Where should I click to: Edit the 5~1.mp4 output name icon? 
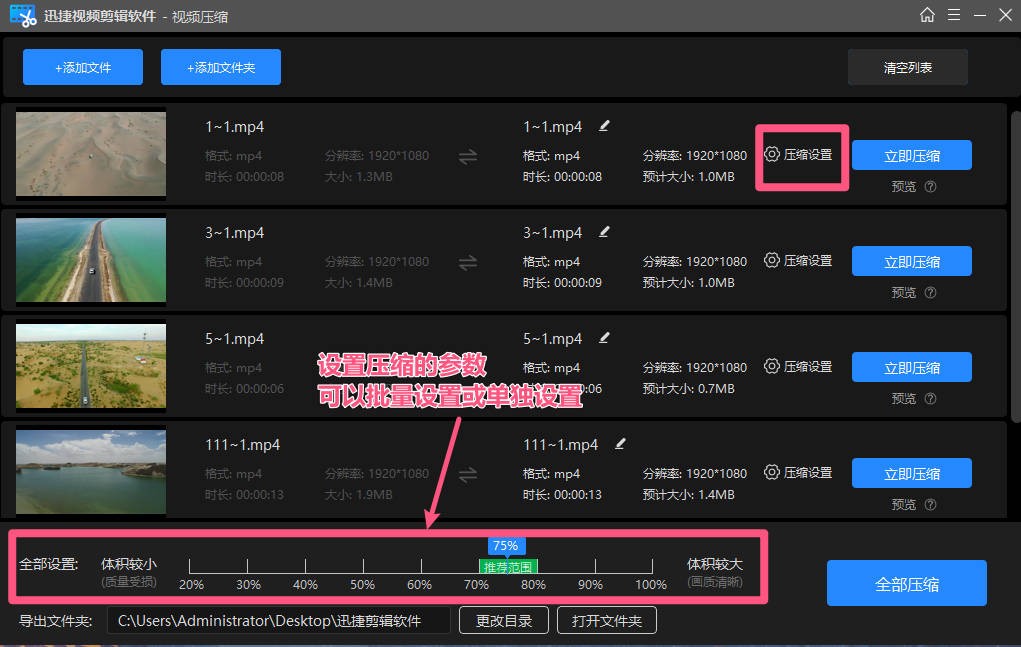coord(604,338)
